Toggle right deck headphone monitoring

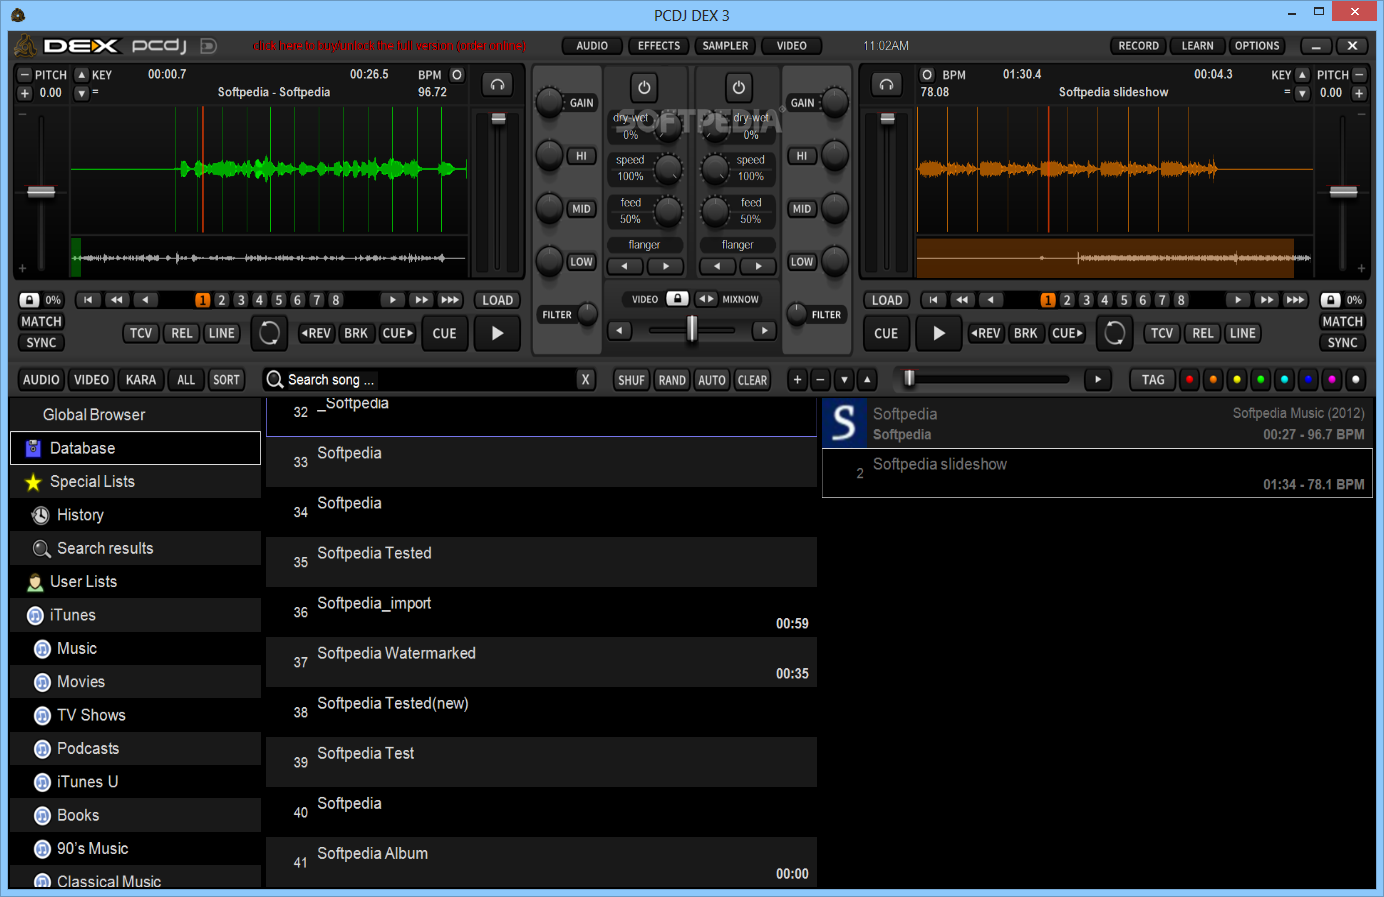(x=886, y=85)
